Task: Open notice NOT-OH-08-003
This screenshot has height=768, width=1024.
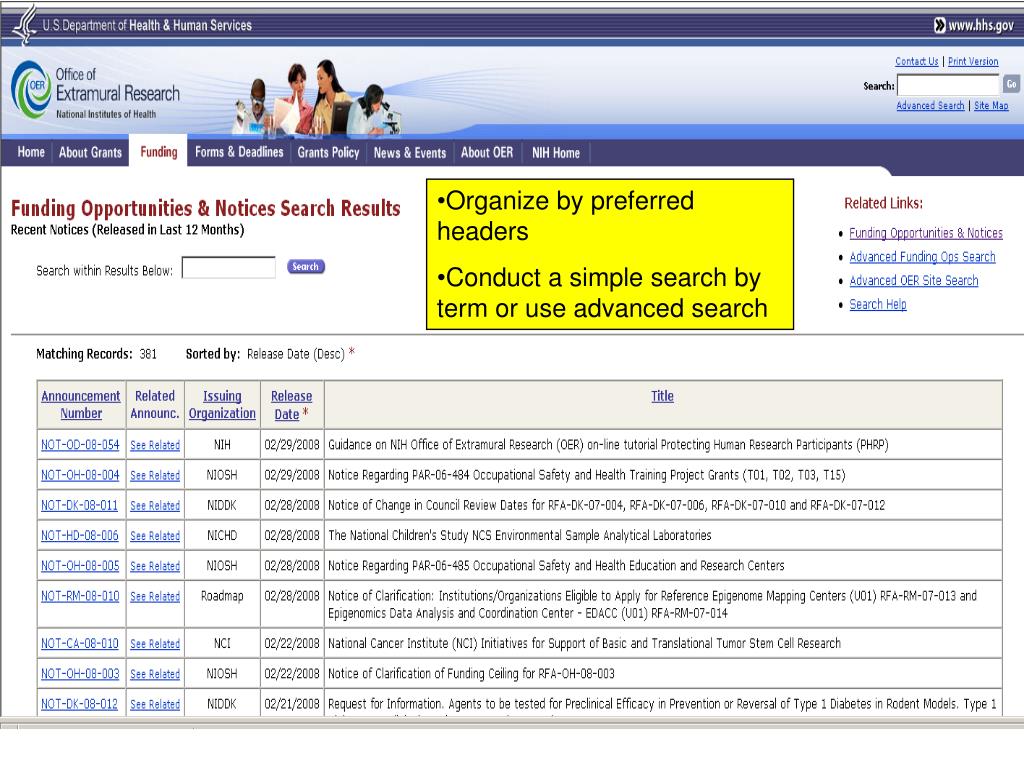Action: pyautogui.click(x=80, y=673)
